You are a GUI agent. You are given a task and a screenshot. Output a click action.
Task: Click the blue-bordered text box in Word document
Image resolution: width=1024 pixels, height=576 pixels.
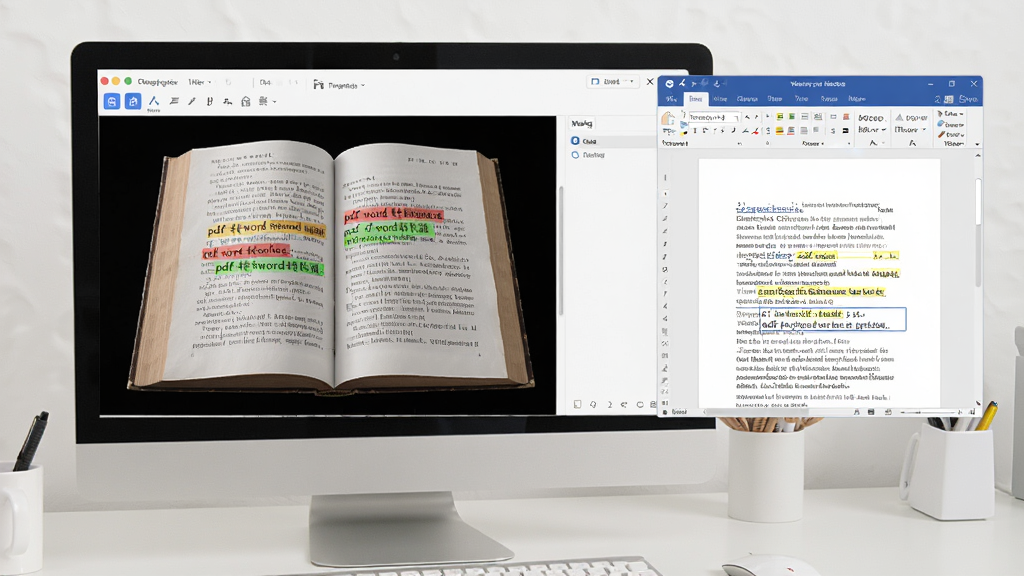[833, 319]
